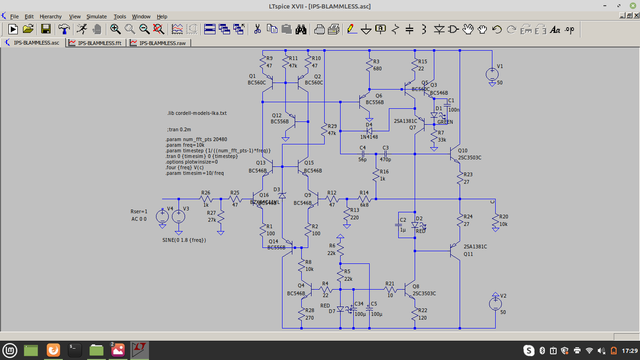The width and height of the screenshot is (640, 360).
Task: Click the Halt simulation hand icon
Action: [97, 29]
